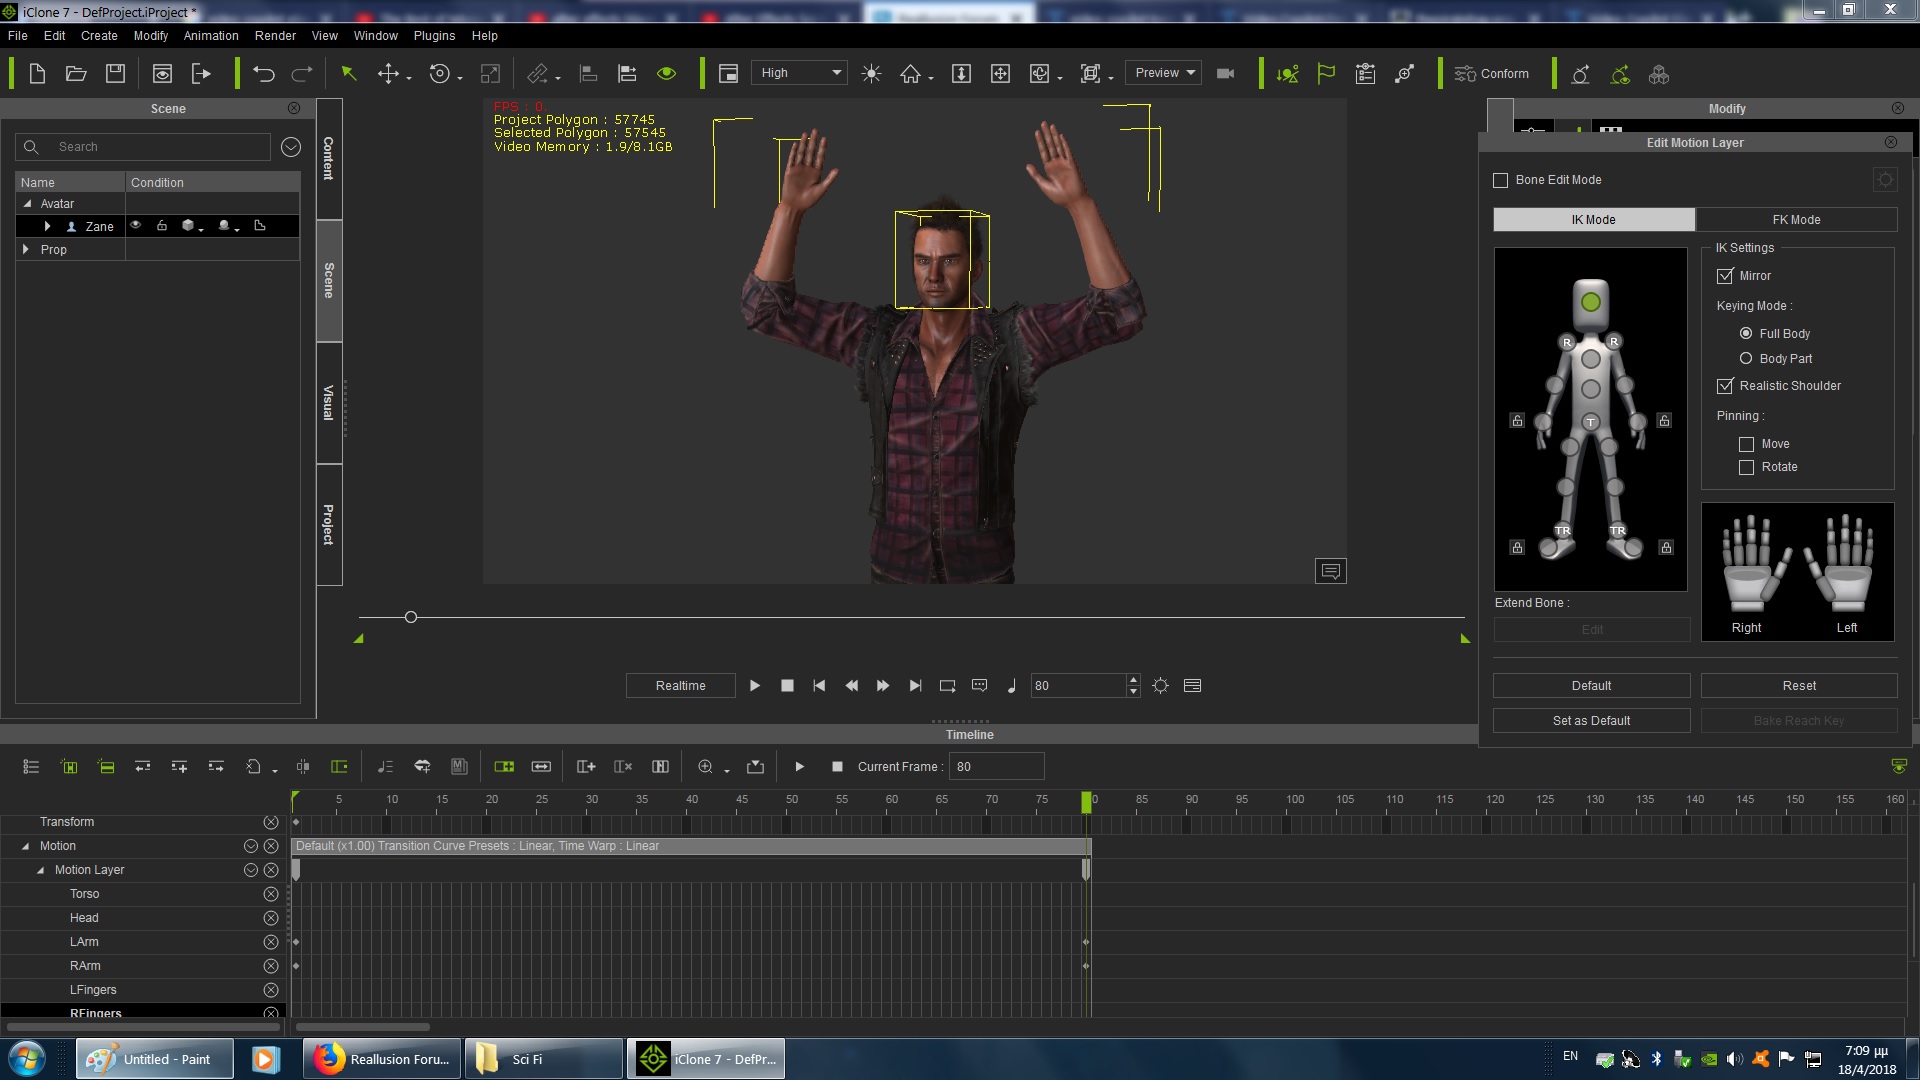Click the green flag icon
This screenshot has width=1920, height=1080.
pos(1326,73)
